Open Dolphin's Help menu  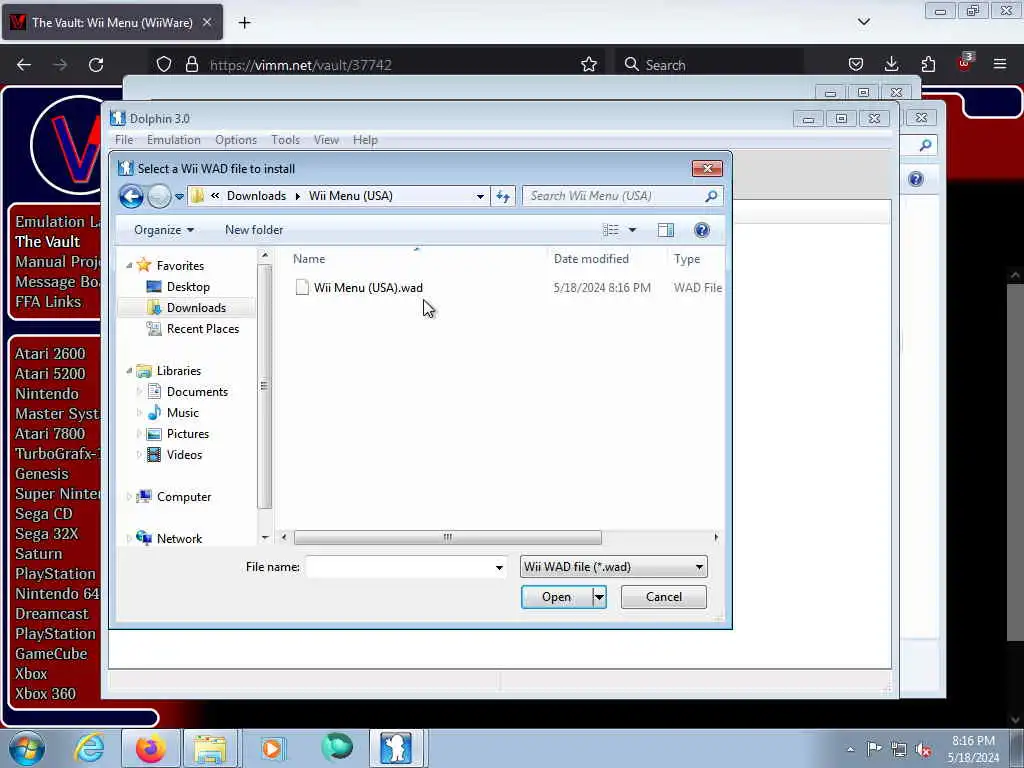(x=365, y=140)
